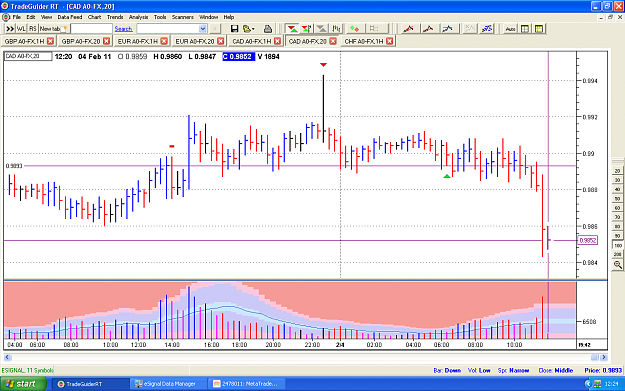Click the TradeGuider app icon in menu bar

click(x=6, y=17)
